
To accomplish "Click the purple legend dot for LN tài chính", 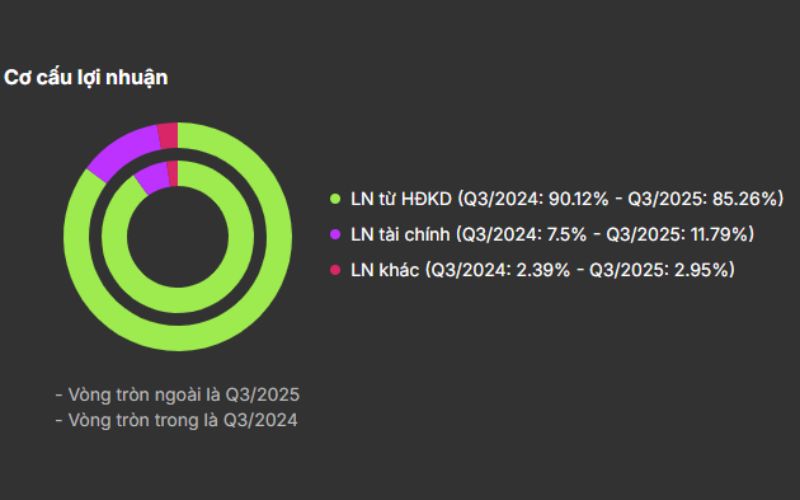I will [x=336, y=235].
